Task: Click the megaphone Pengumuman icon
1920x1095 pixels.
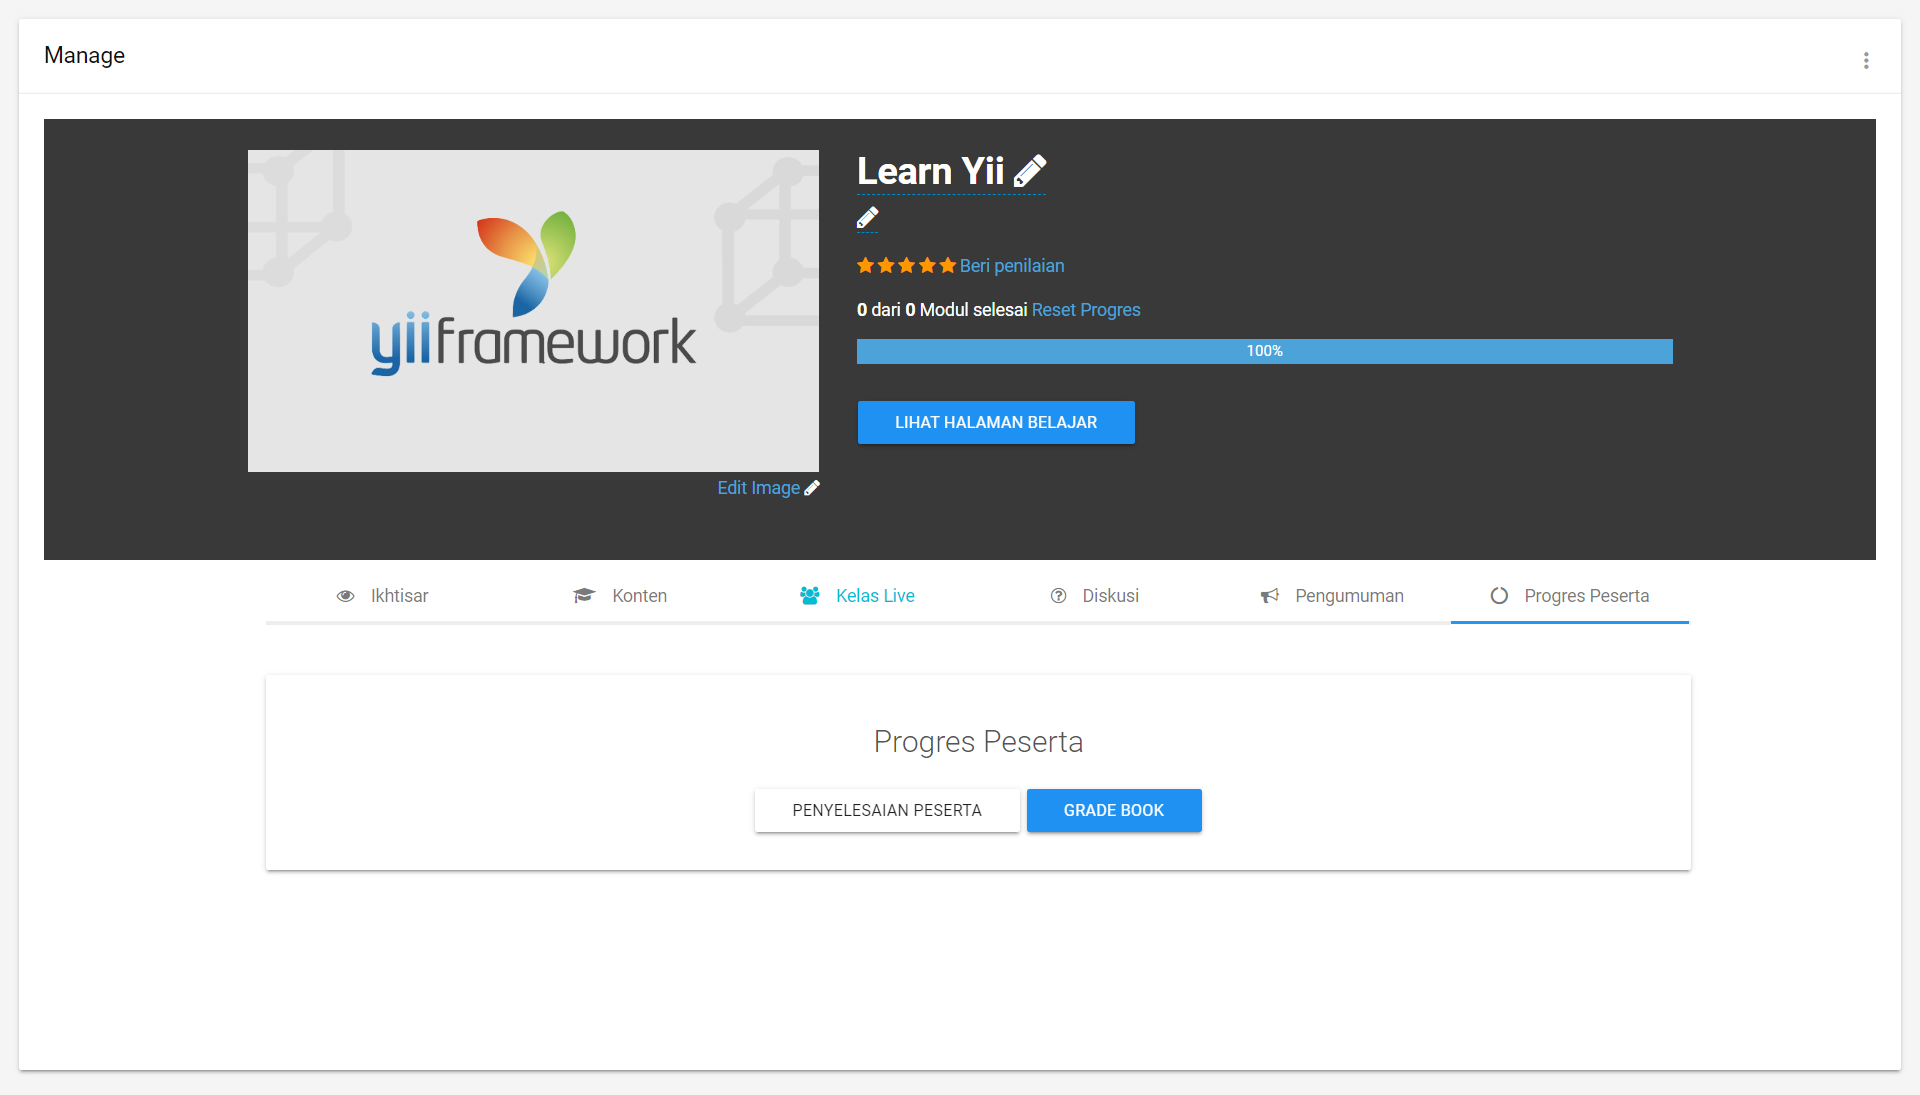Action: (x=1270, y=596)
